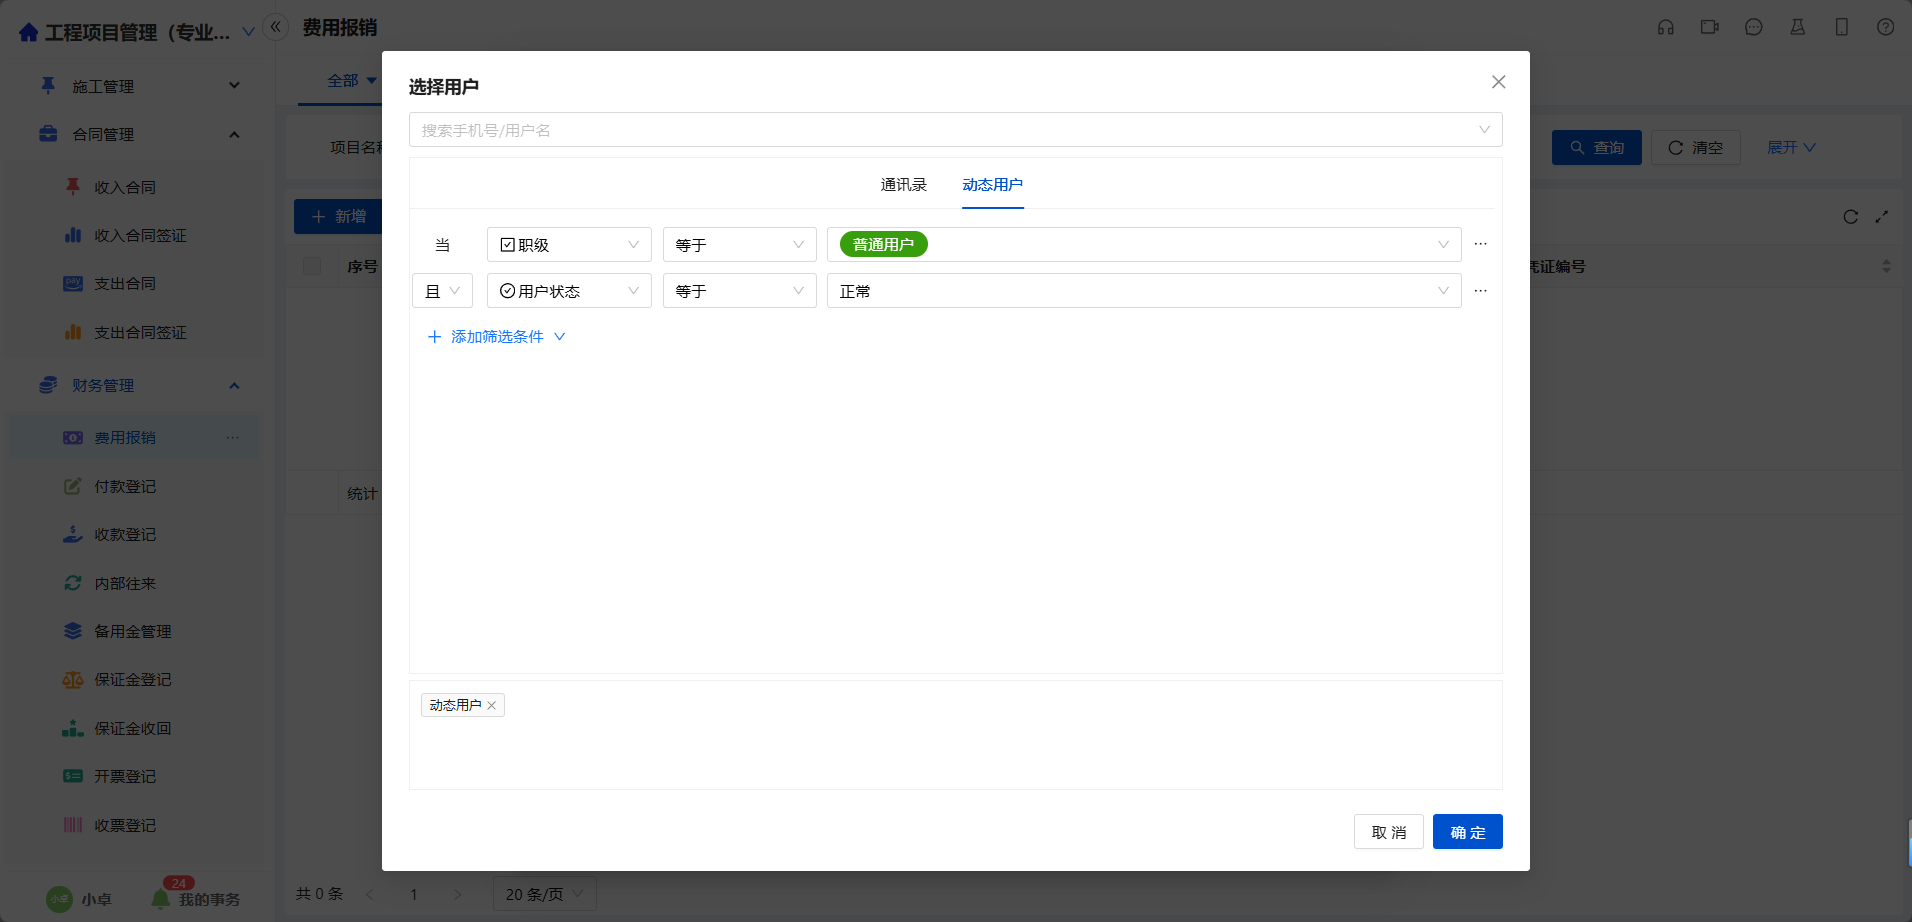Switch to the 通讯录 tab
This screenshot has height=922, width=1912.
point(903,185)
